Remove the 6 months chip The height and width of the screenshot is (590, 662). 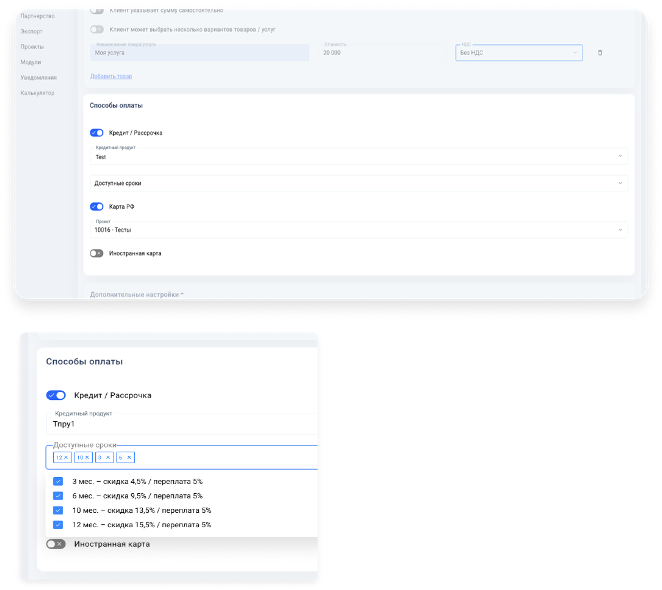coord(127,457)
